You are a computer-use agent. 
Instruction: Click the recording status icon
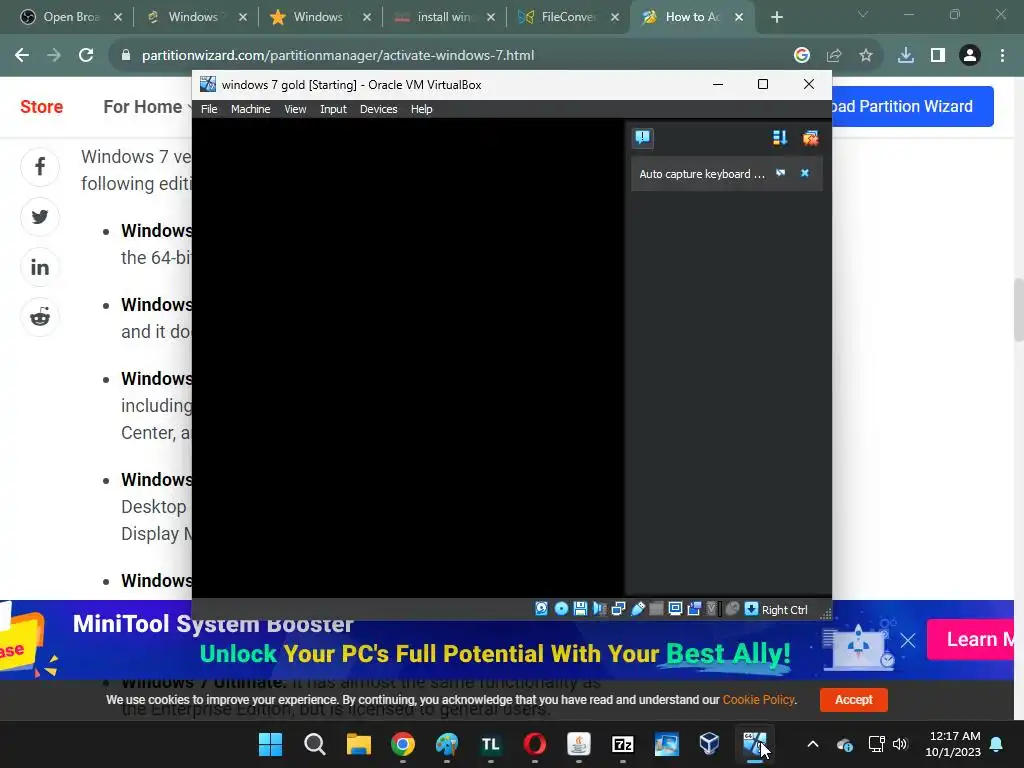[x=694, y=609]
